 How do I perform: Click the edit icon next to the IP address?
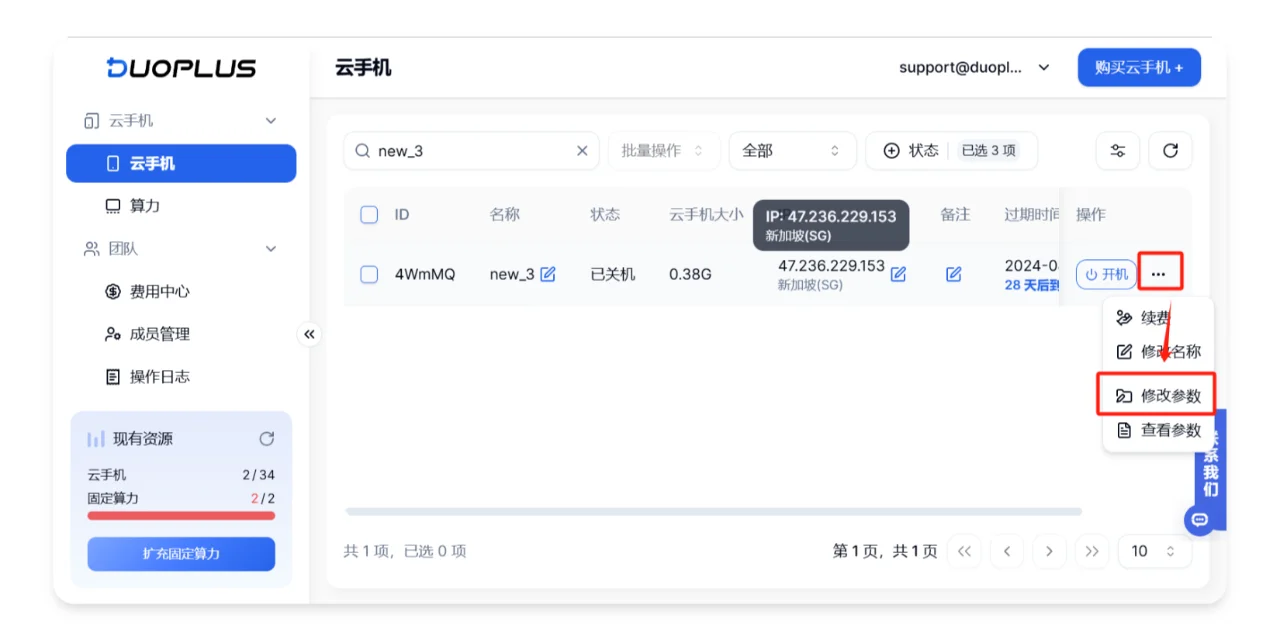[897, 273]
